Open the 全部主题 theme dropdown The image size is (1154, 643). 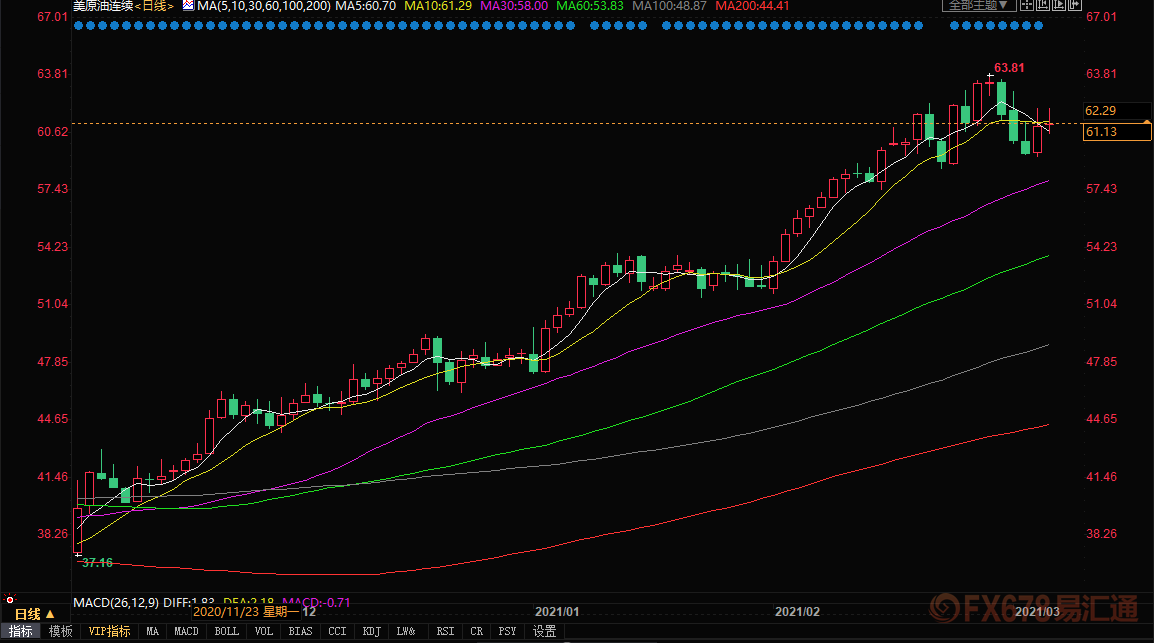tap(979, 5)
